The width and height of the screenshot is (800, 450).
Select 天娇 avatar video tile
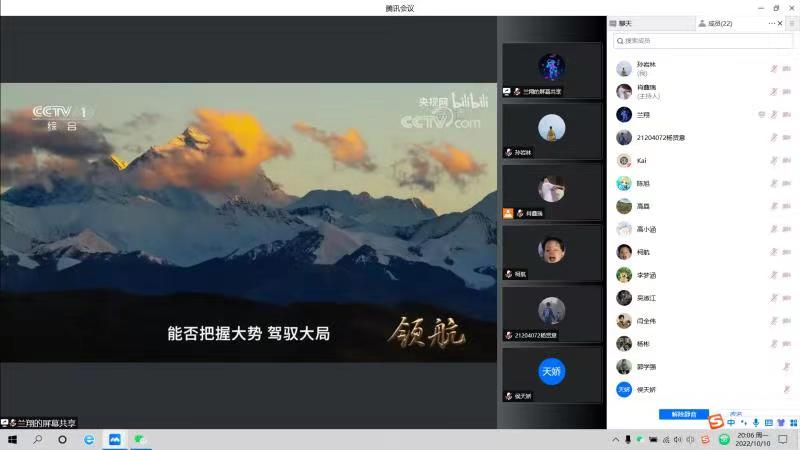click(551, 374)
